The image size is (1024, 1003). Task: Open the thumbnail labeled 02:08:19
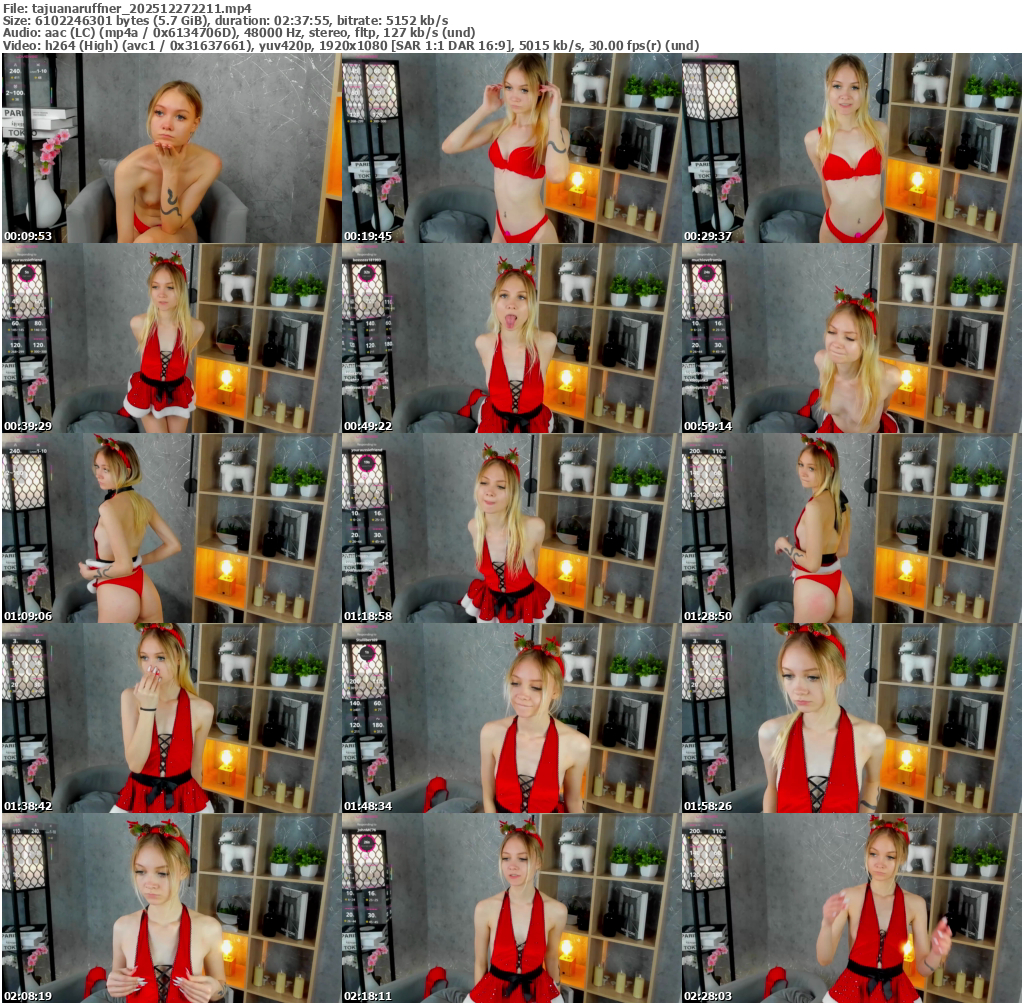click(171, 908)
